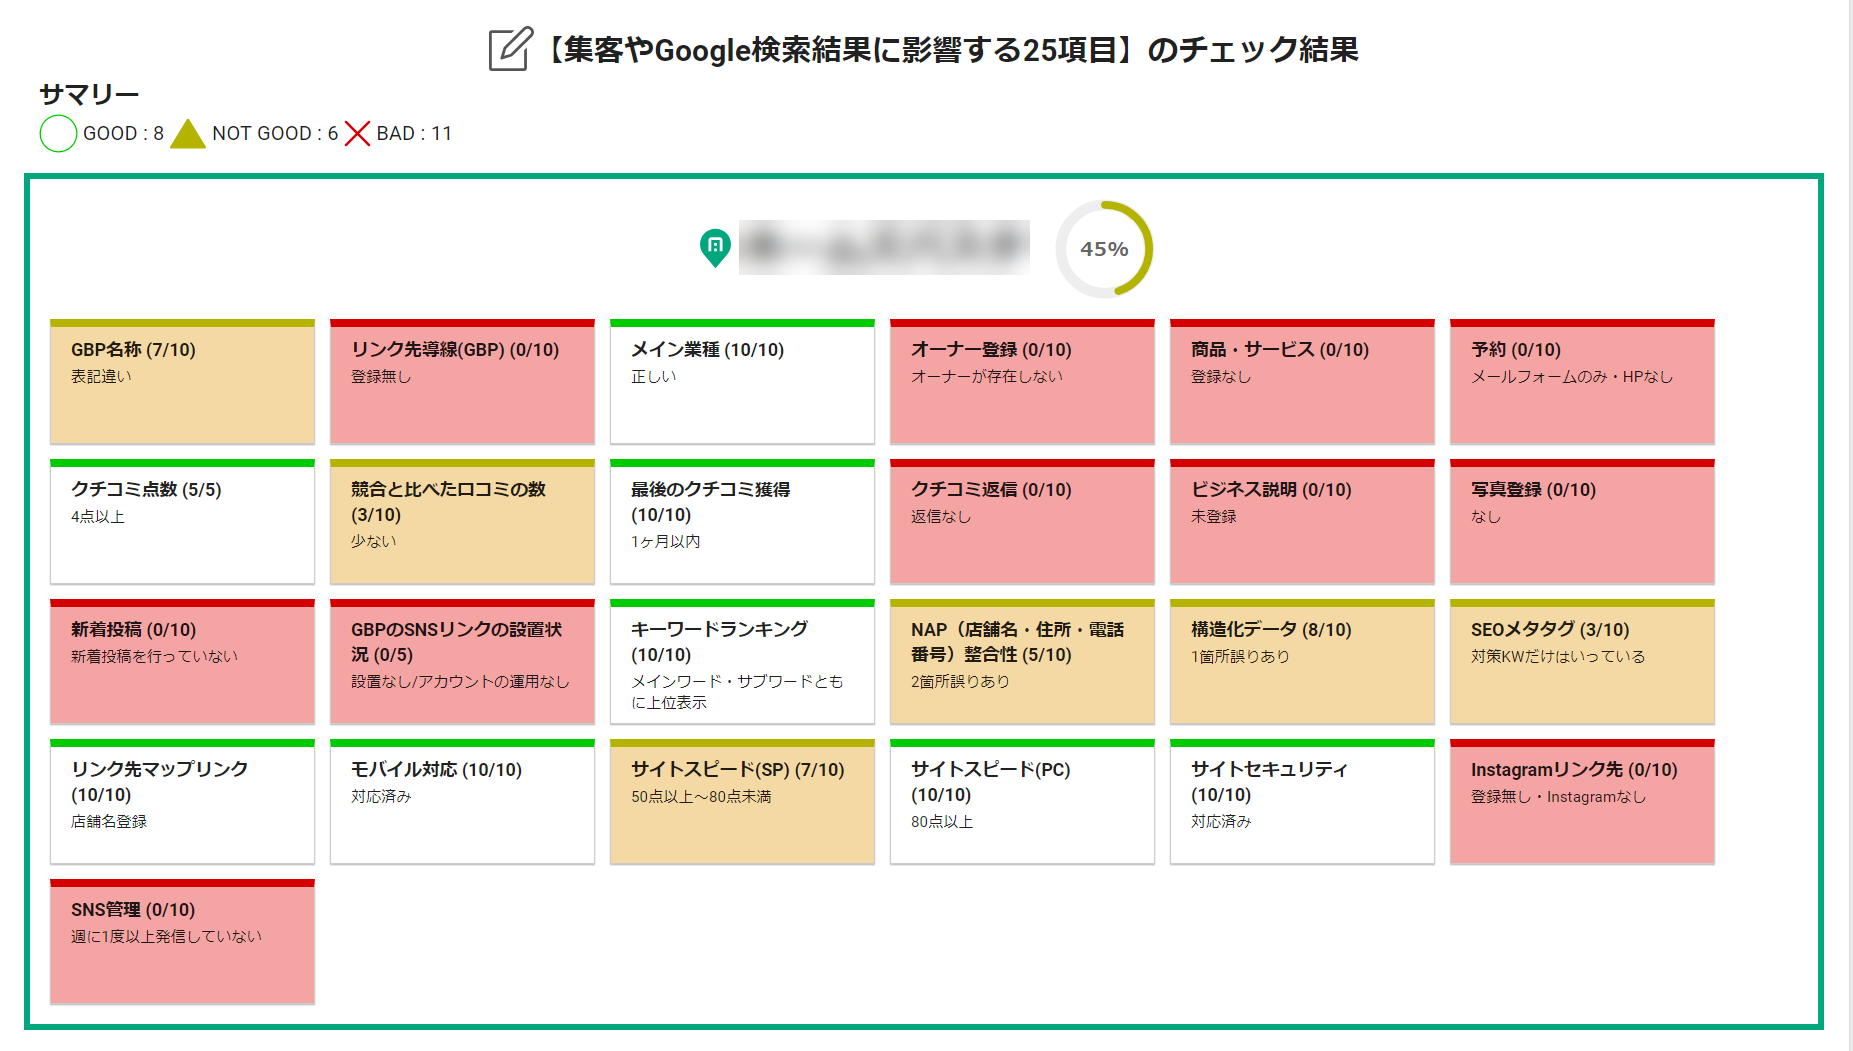Screen dimensions: 1853x1051
Task: Select the 写真登録 (0/10) card
Action: (1581, 521)
